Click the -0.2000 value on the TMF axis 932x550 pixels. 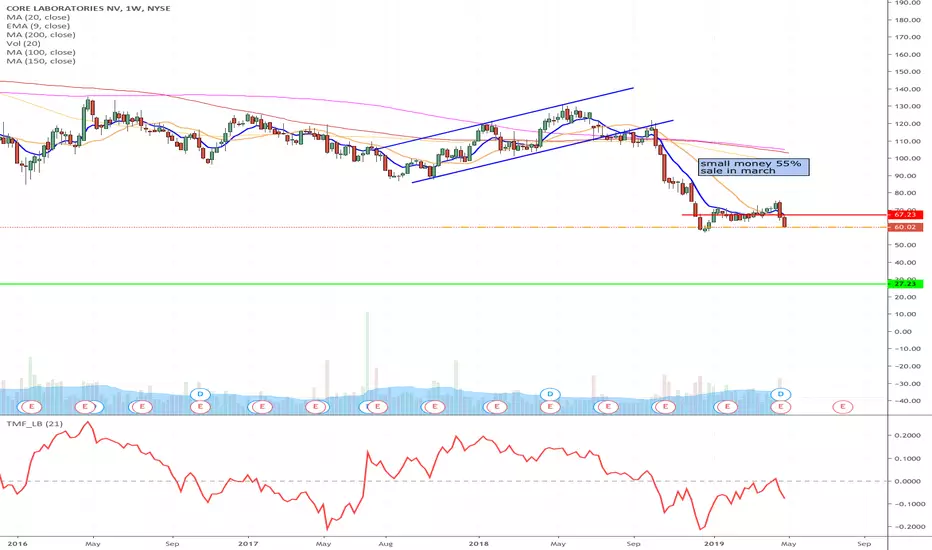(x=909, y=527)
